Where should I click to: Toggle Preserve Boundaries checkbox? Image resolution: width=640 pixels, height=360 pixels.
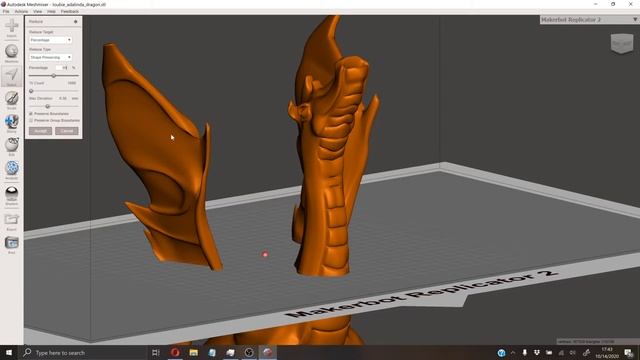[31, 113]
